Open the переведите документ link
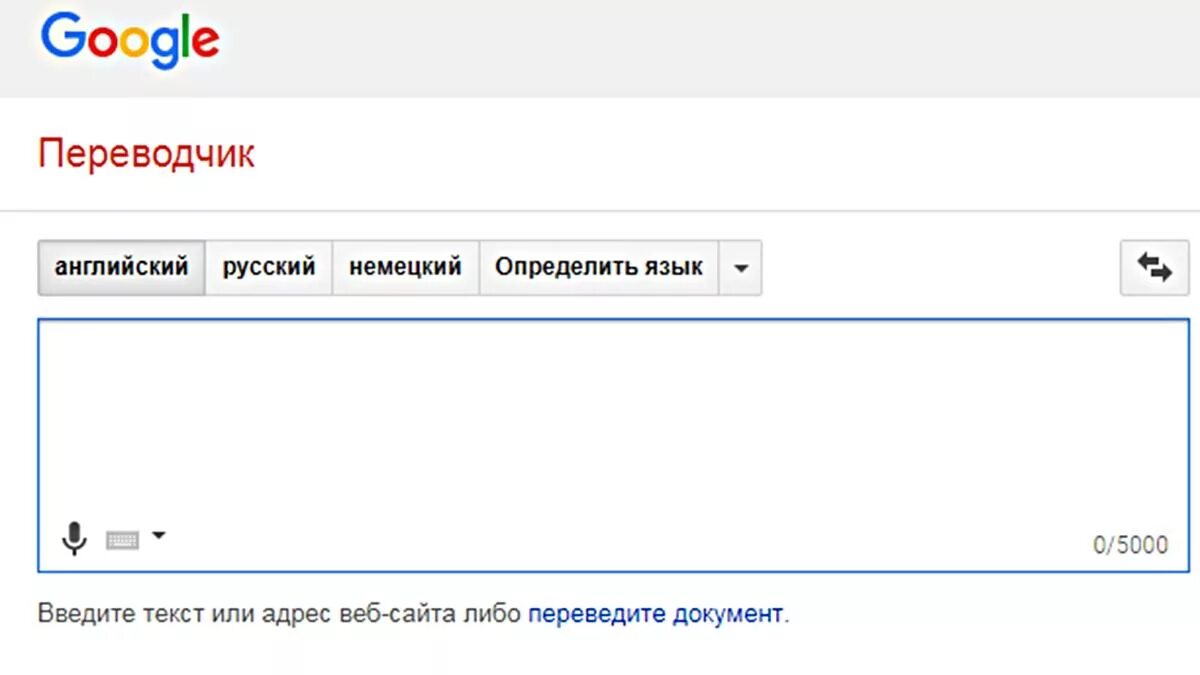This screenshot has height=675, width=1200. pos(655,613)
